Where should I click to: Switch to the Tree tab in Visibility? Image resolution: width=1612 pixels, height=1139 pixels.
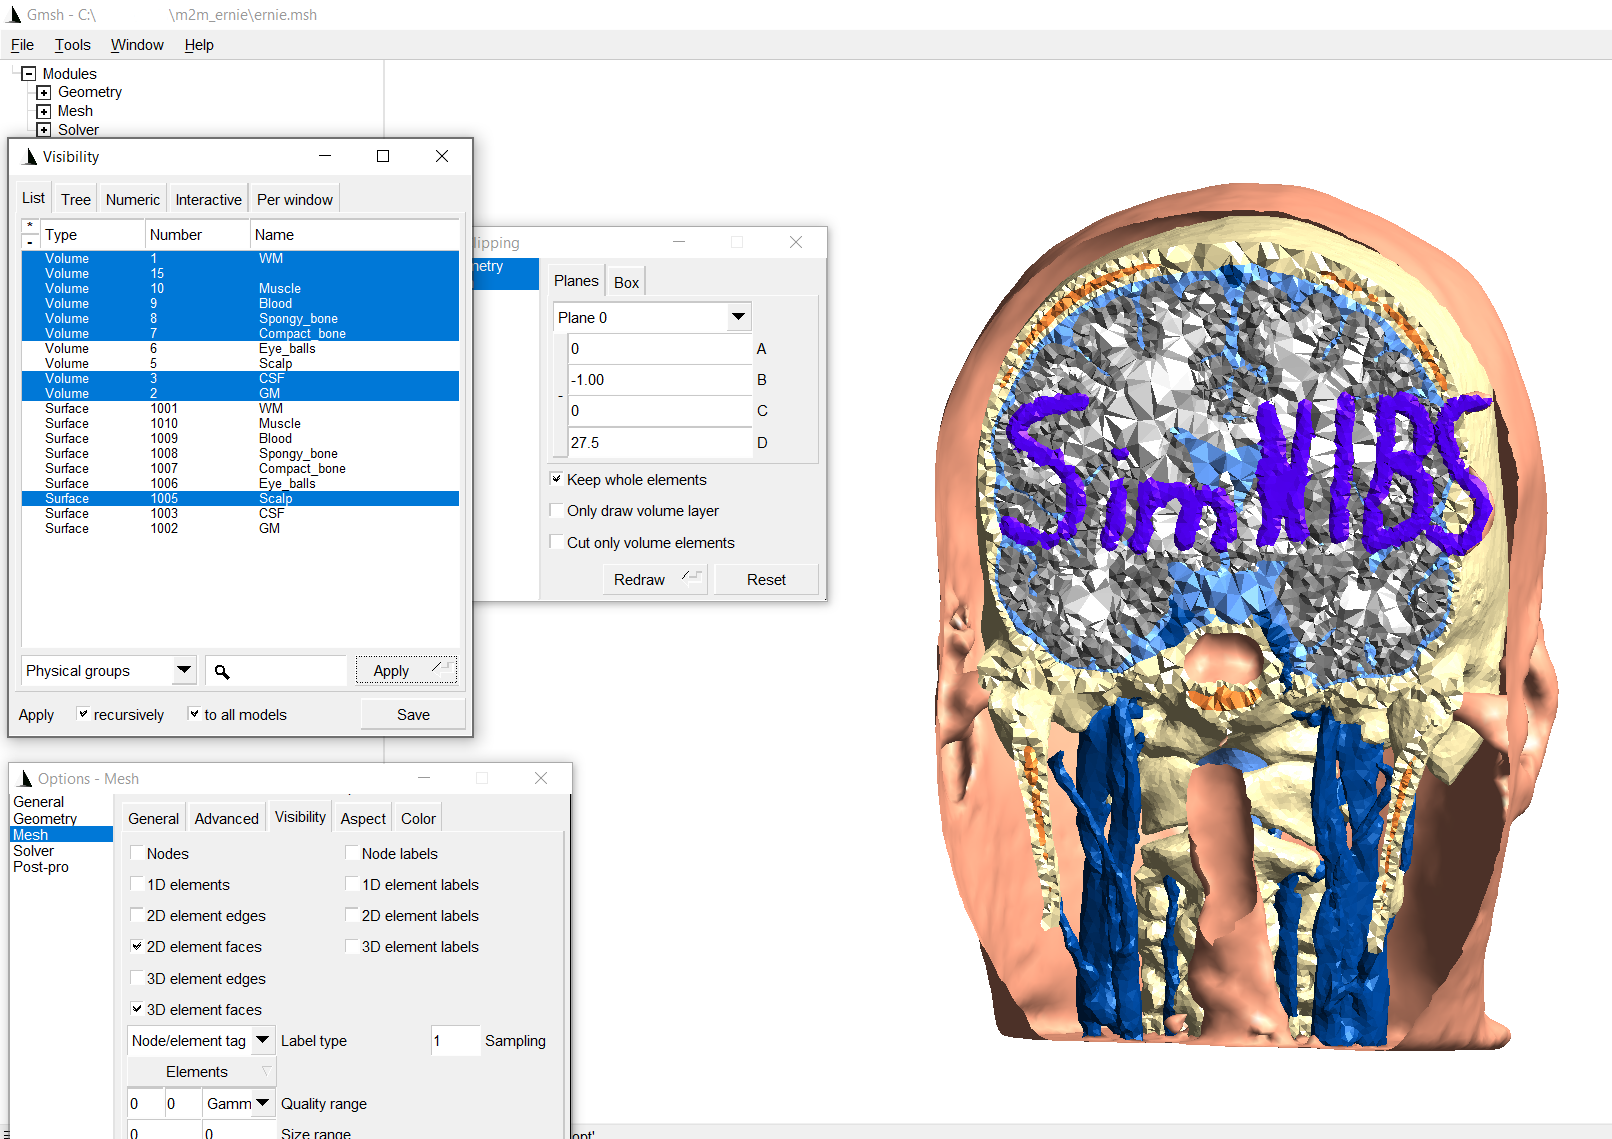pyautogui.click(x=76, y=199)
